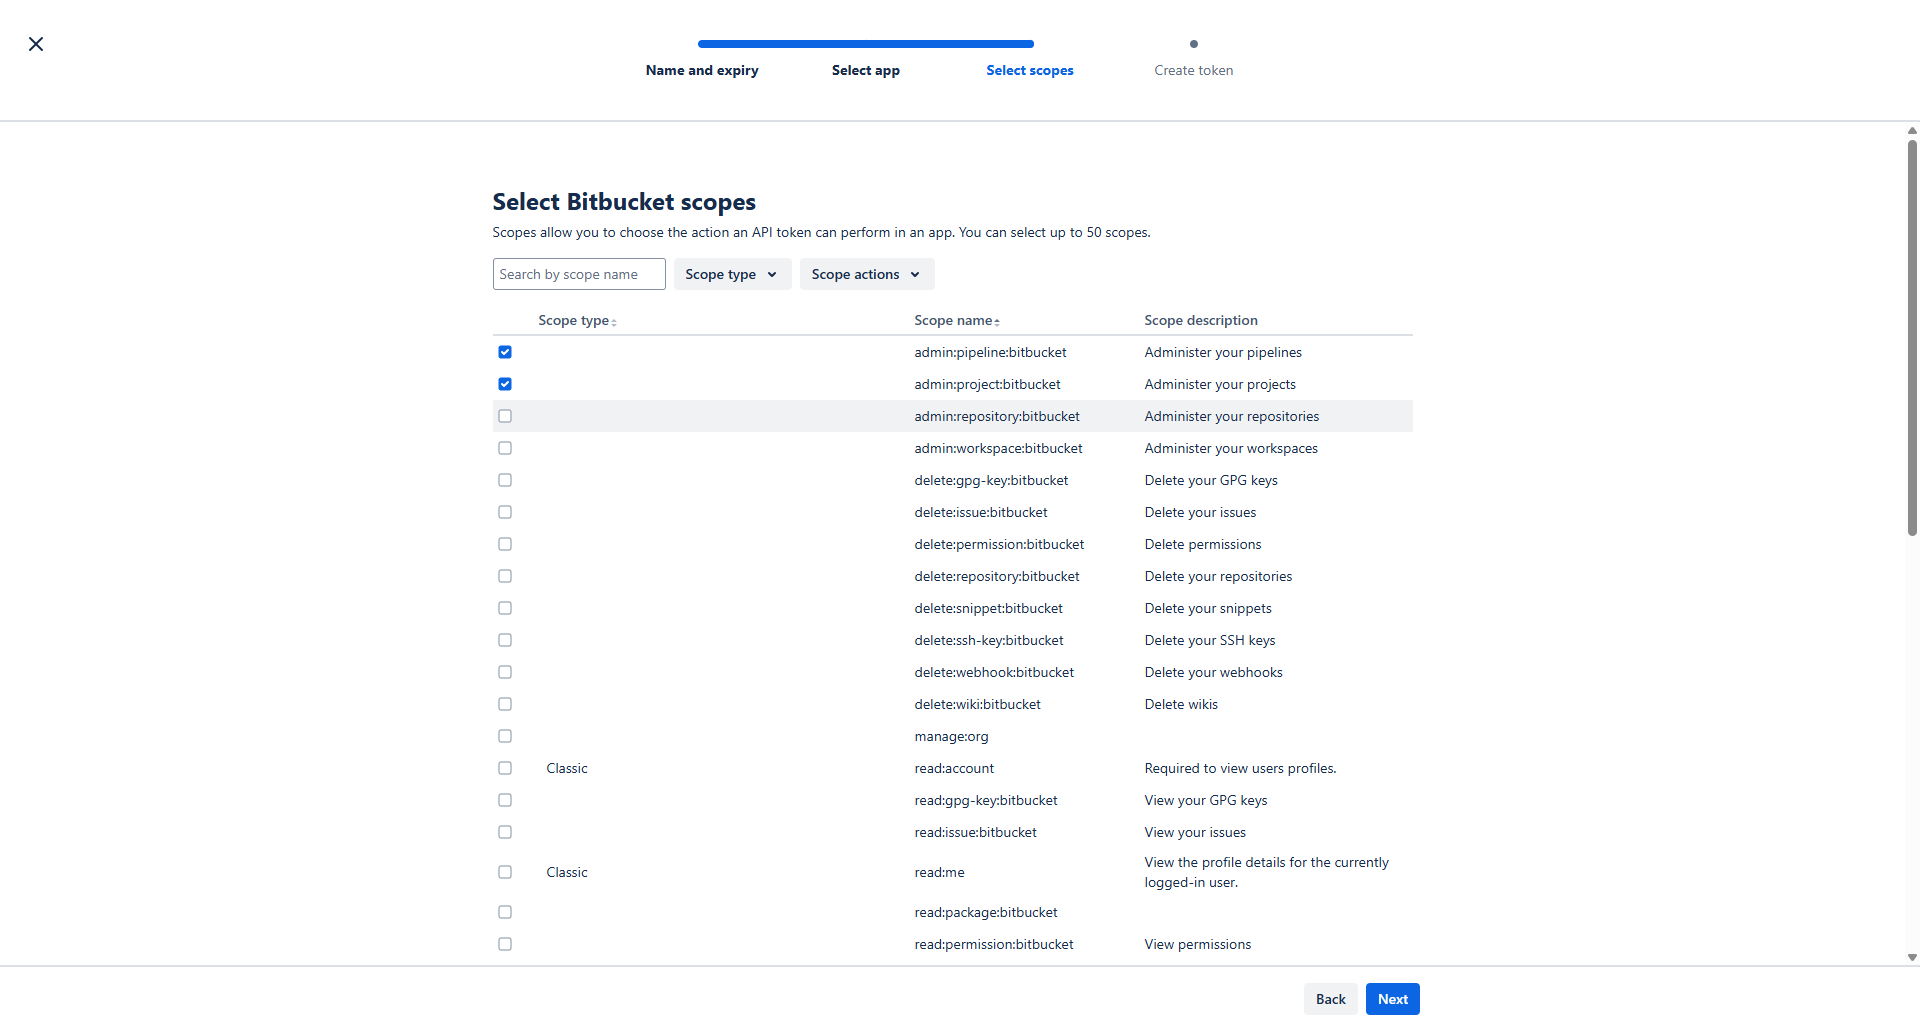Close the token creation wizard with X
The width and height of the screenshot is (1920, 1031).
point(36,44)
